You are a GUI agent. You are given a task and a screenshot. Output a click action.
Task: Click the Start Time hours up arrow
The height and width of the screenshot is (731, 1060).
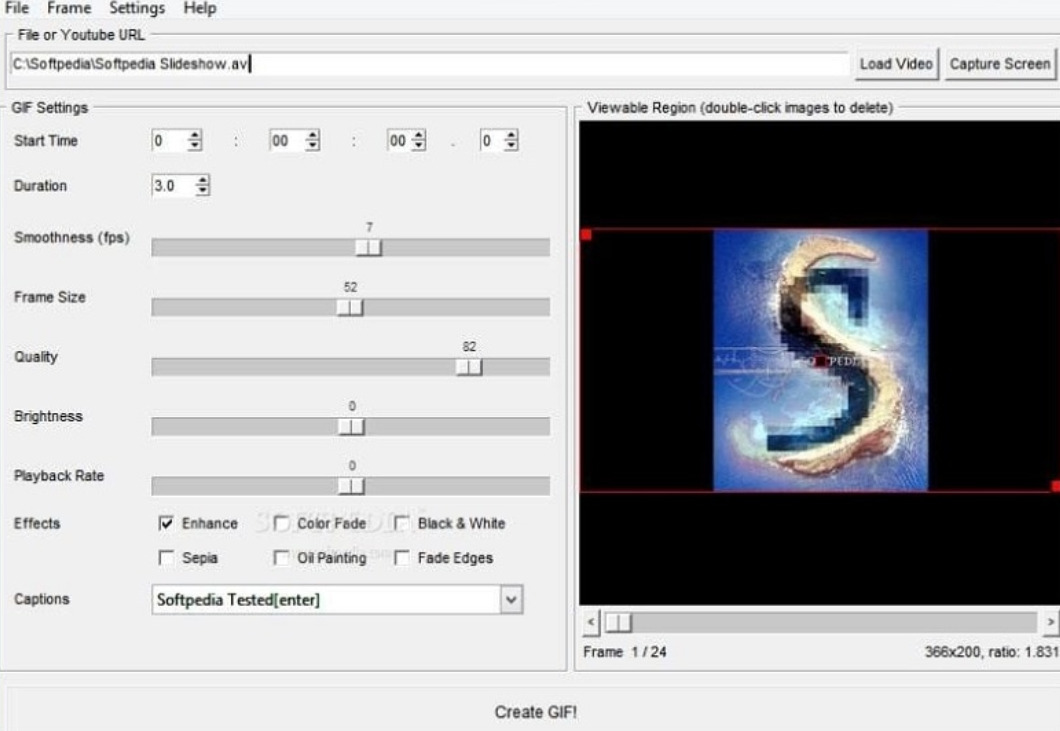[195, 135]
